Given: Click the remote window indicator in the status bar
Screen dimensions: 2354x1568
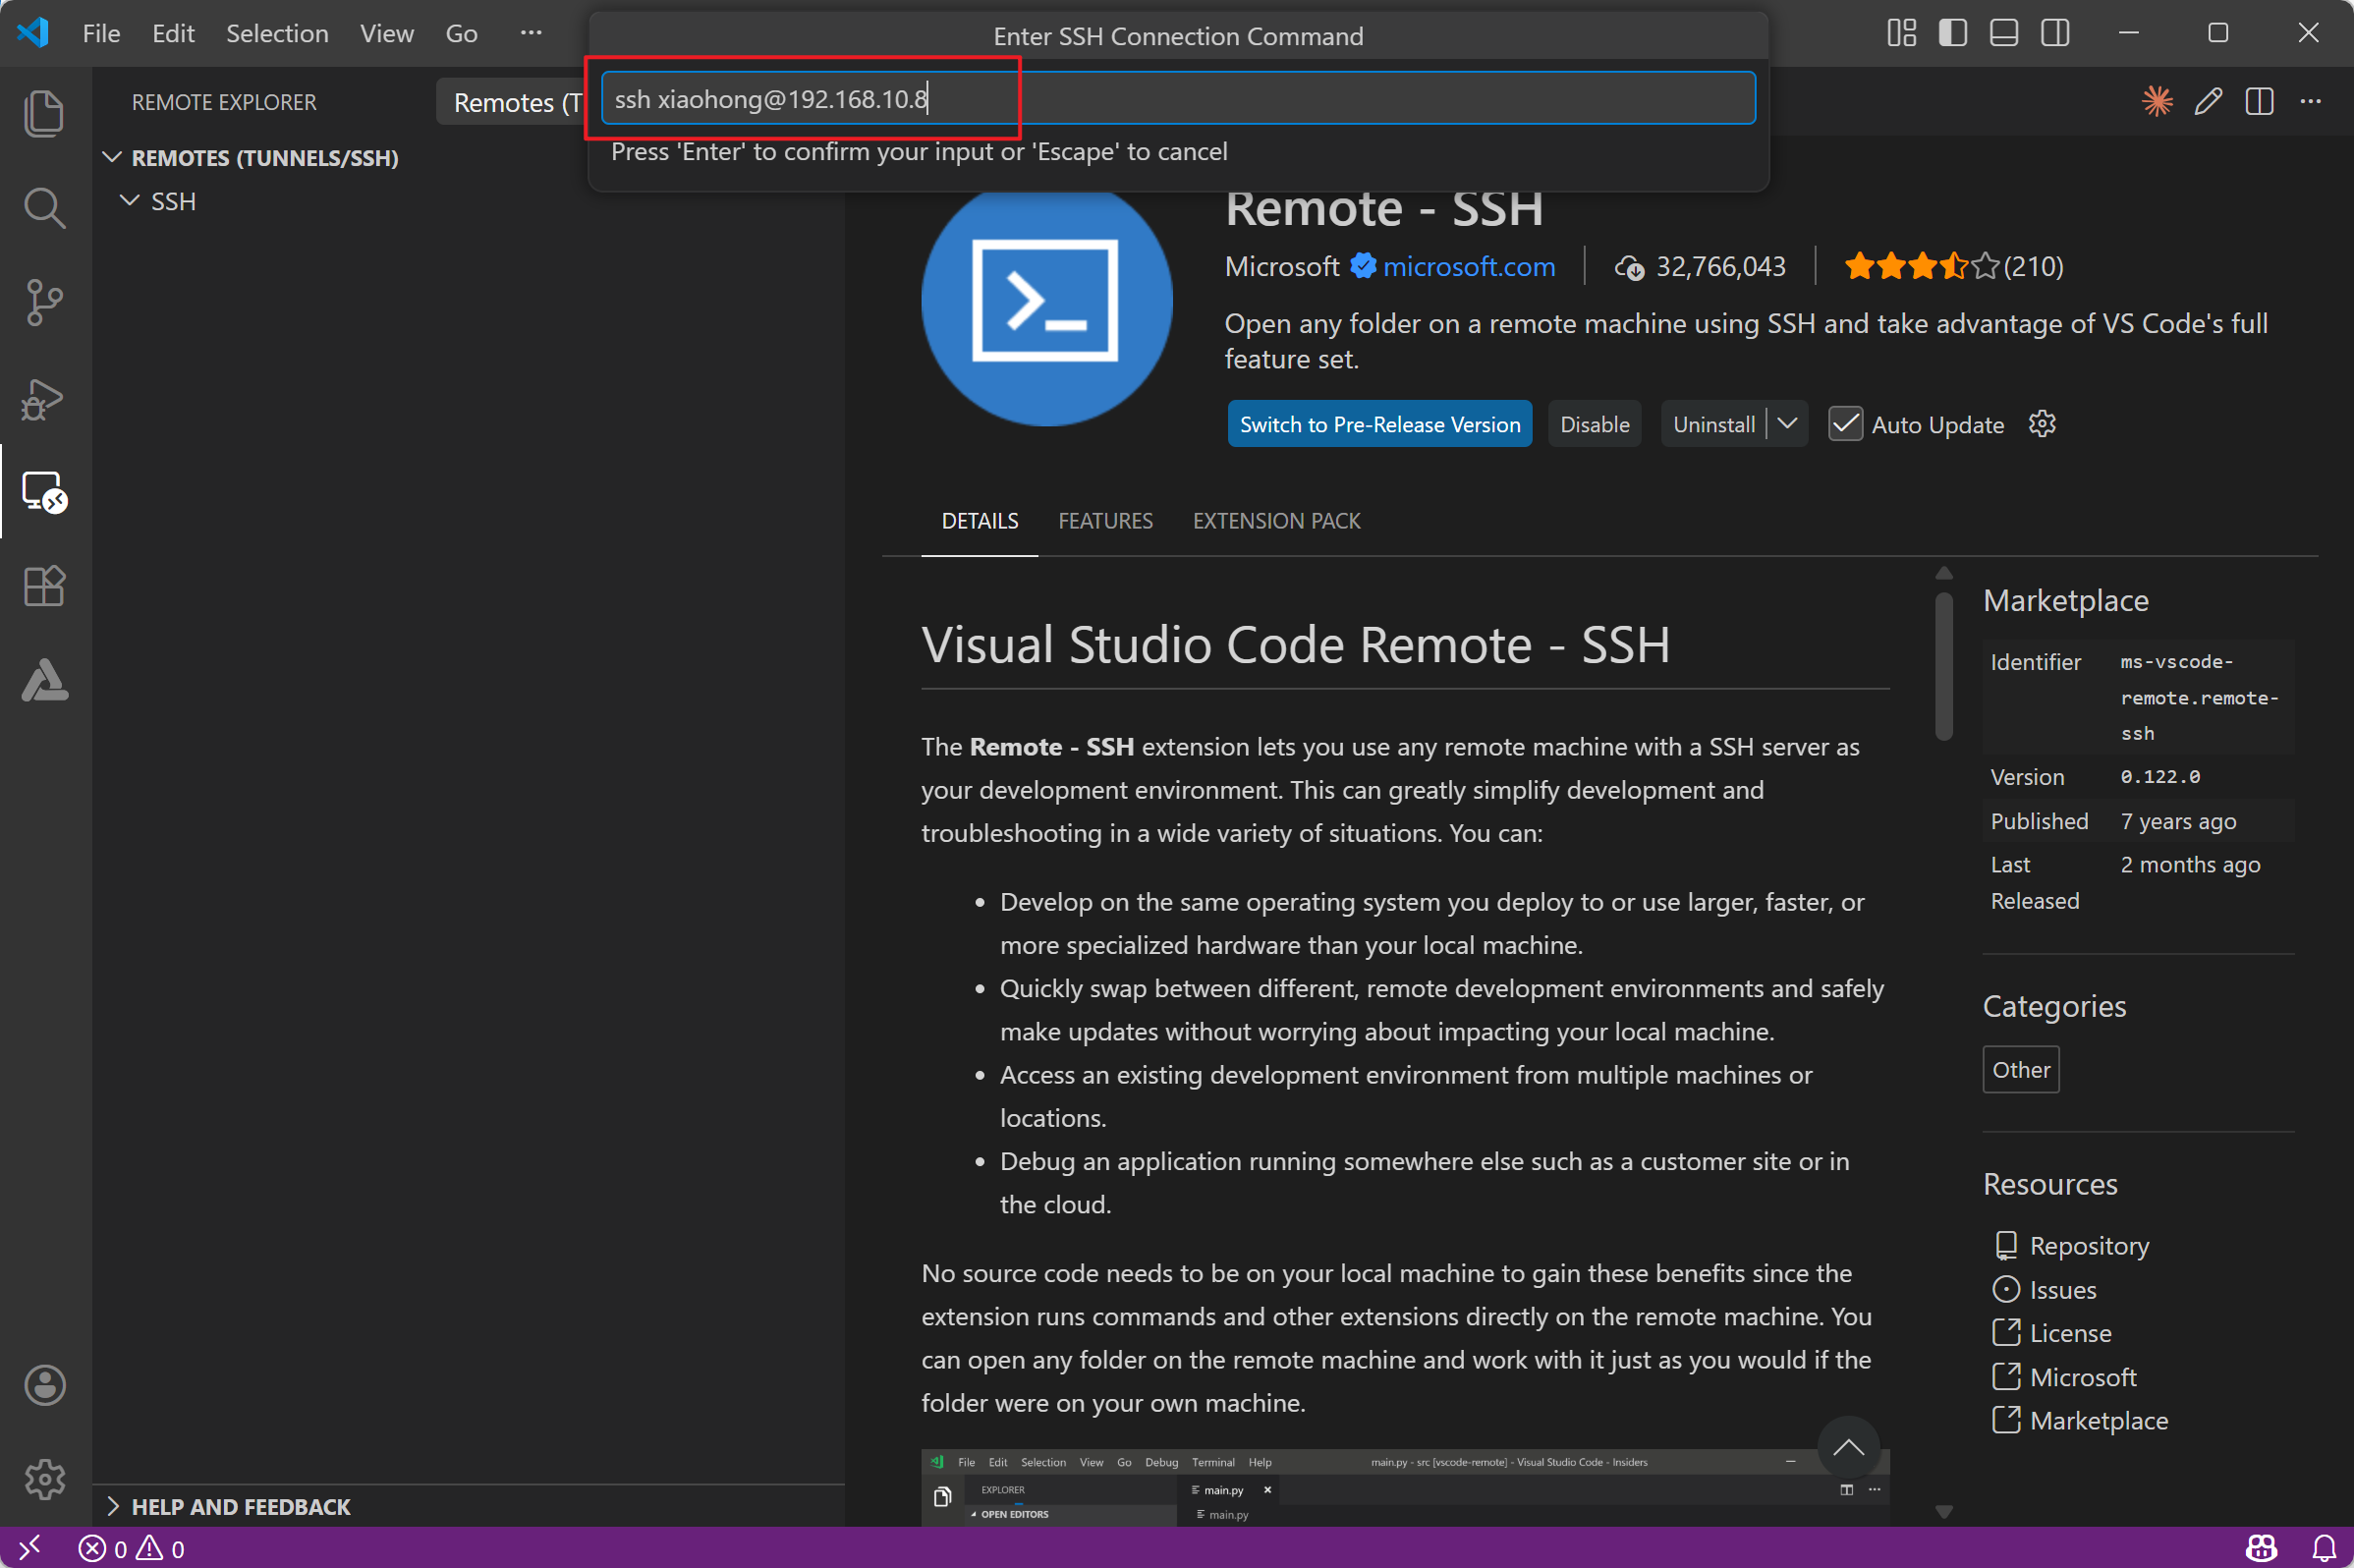Looking at the screenshot, I should click(x=29, y=1548).
